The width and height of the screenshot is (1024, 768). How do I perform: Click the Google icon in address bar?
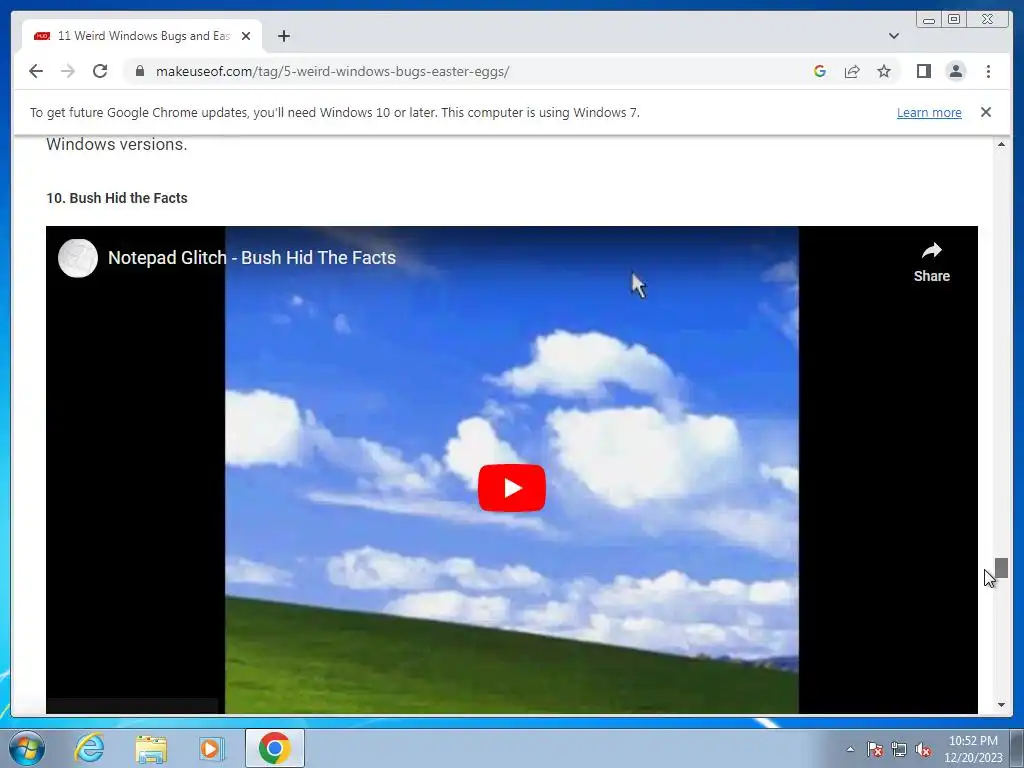tap(820, 71)
